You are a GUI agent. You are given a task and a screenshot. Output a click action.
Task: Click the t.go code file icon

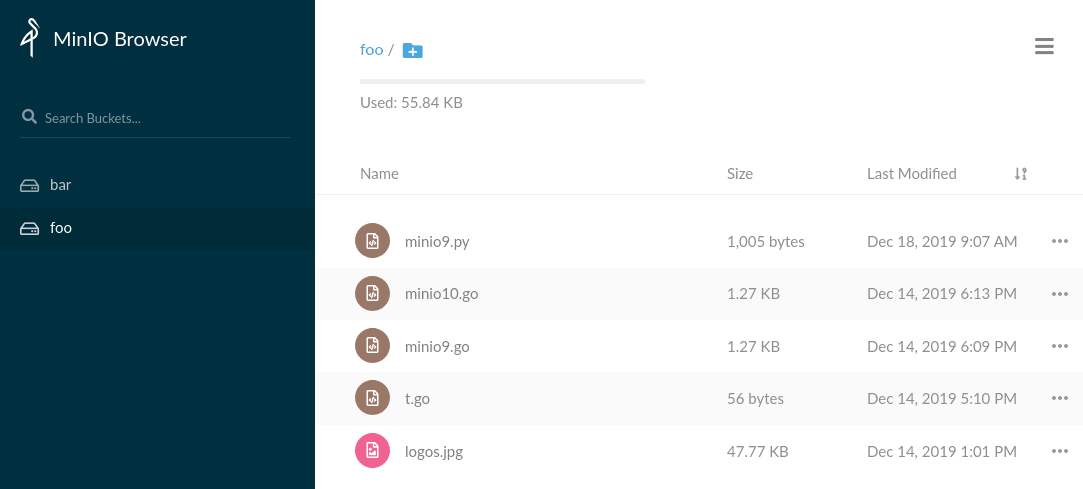point(372,398)
